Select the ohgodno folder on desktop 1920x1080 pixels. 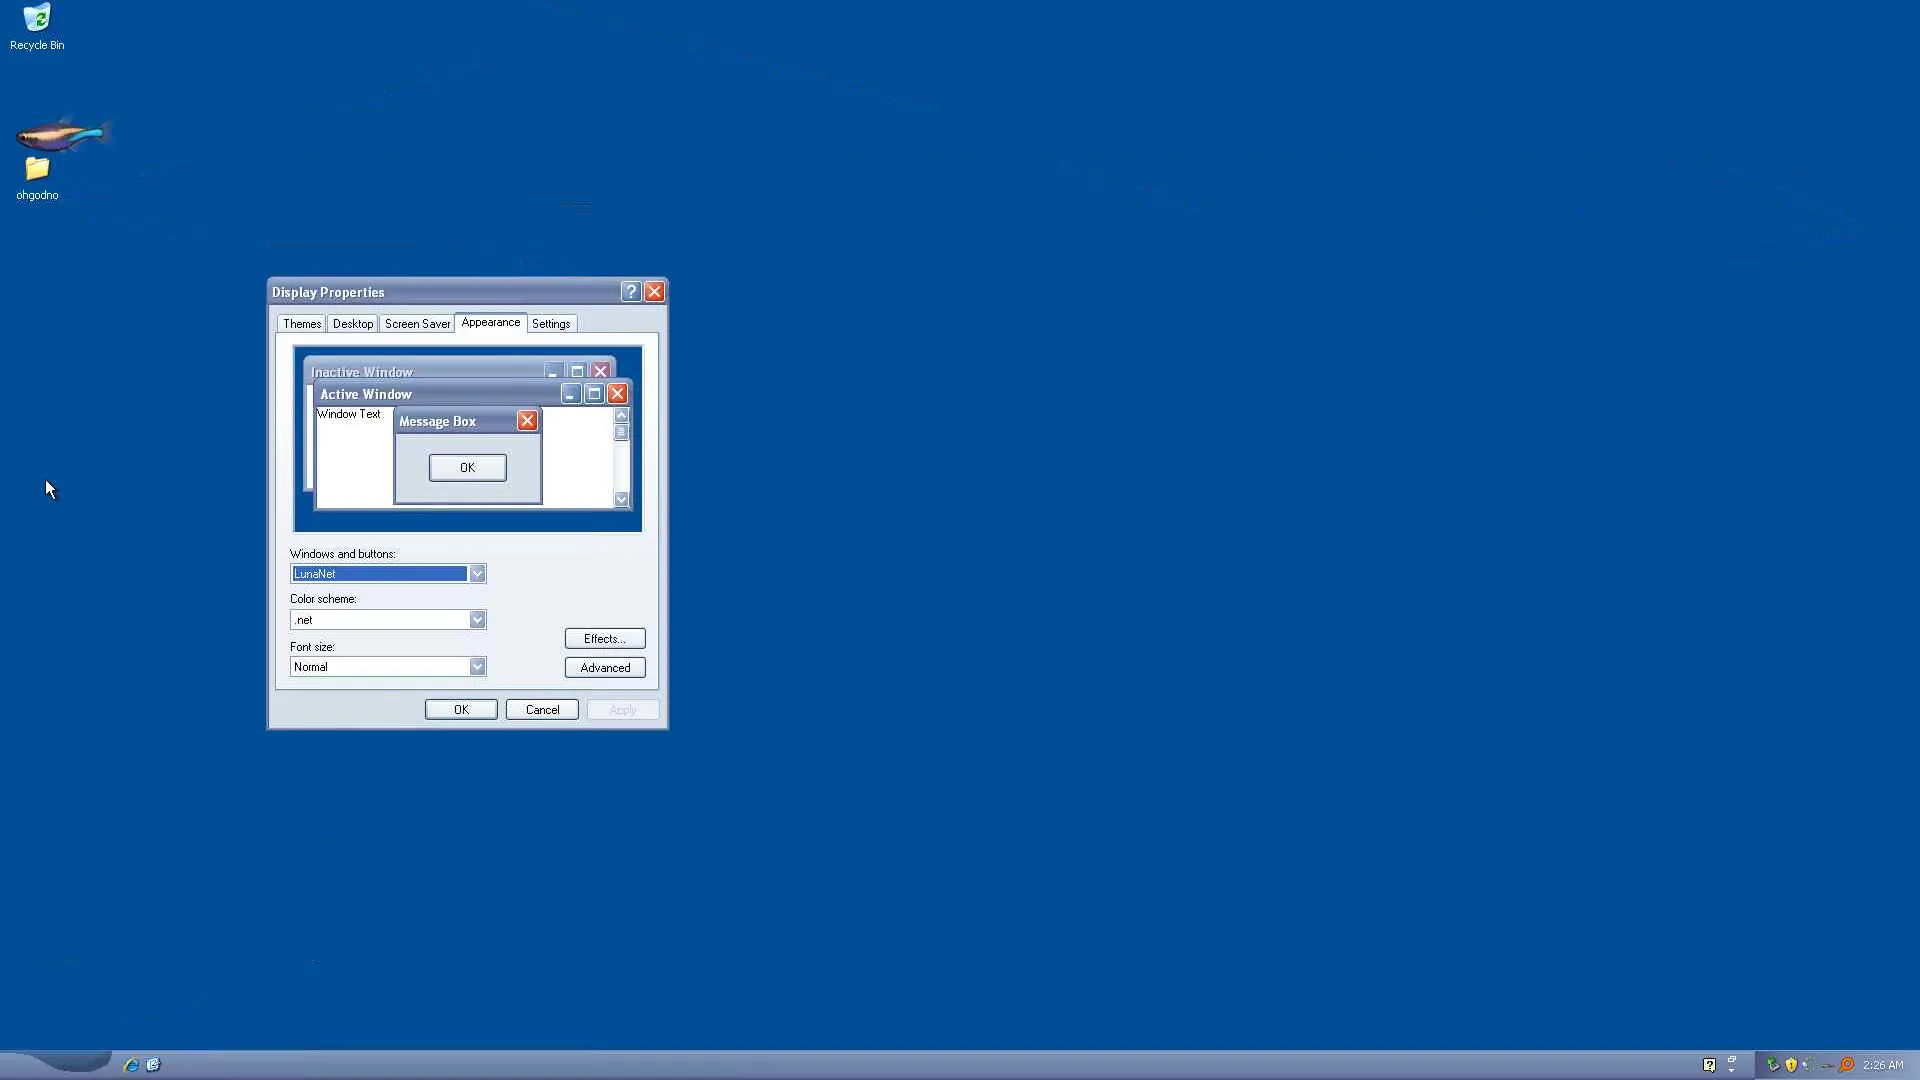click(x=37, y=170)
